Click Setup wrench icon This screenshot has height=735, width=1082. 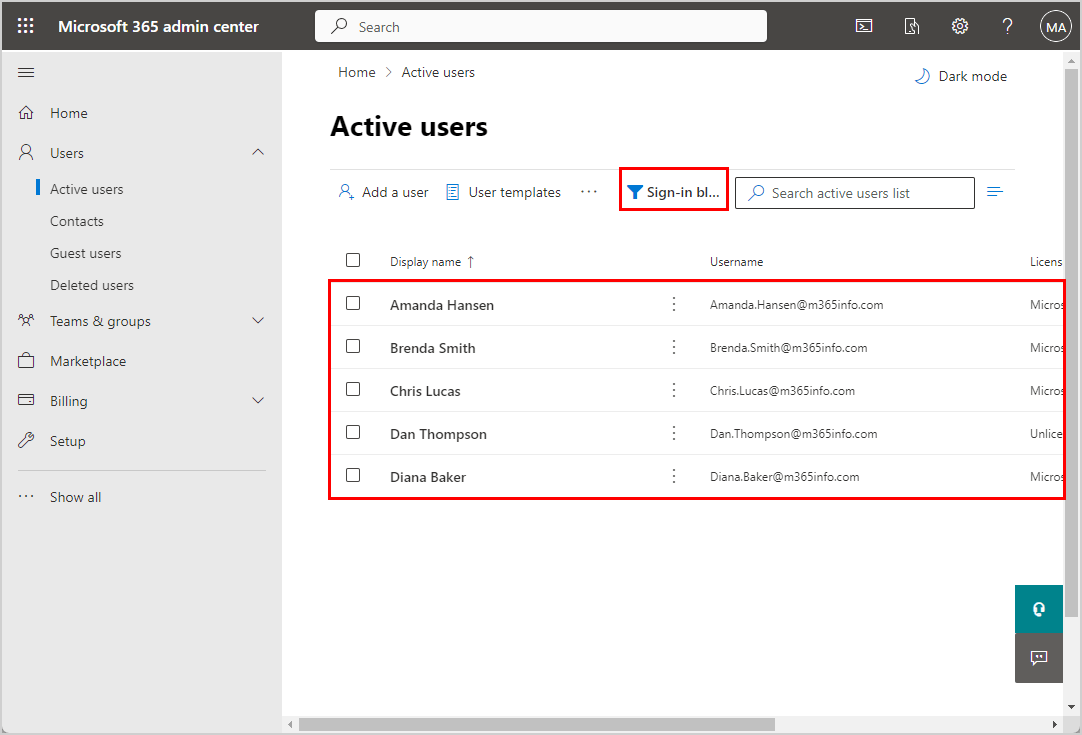26,440
